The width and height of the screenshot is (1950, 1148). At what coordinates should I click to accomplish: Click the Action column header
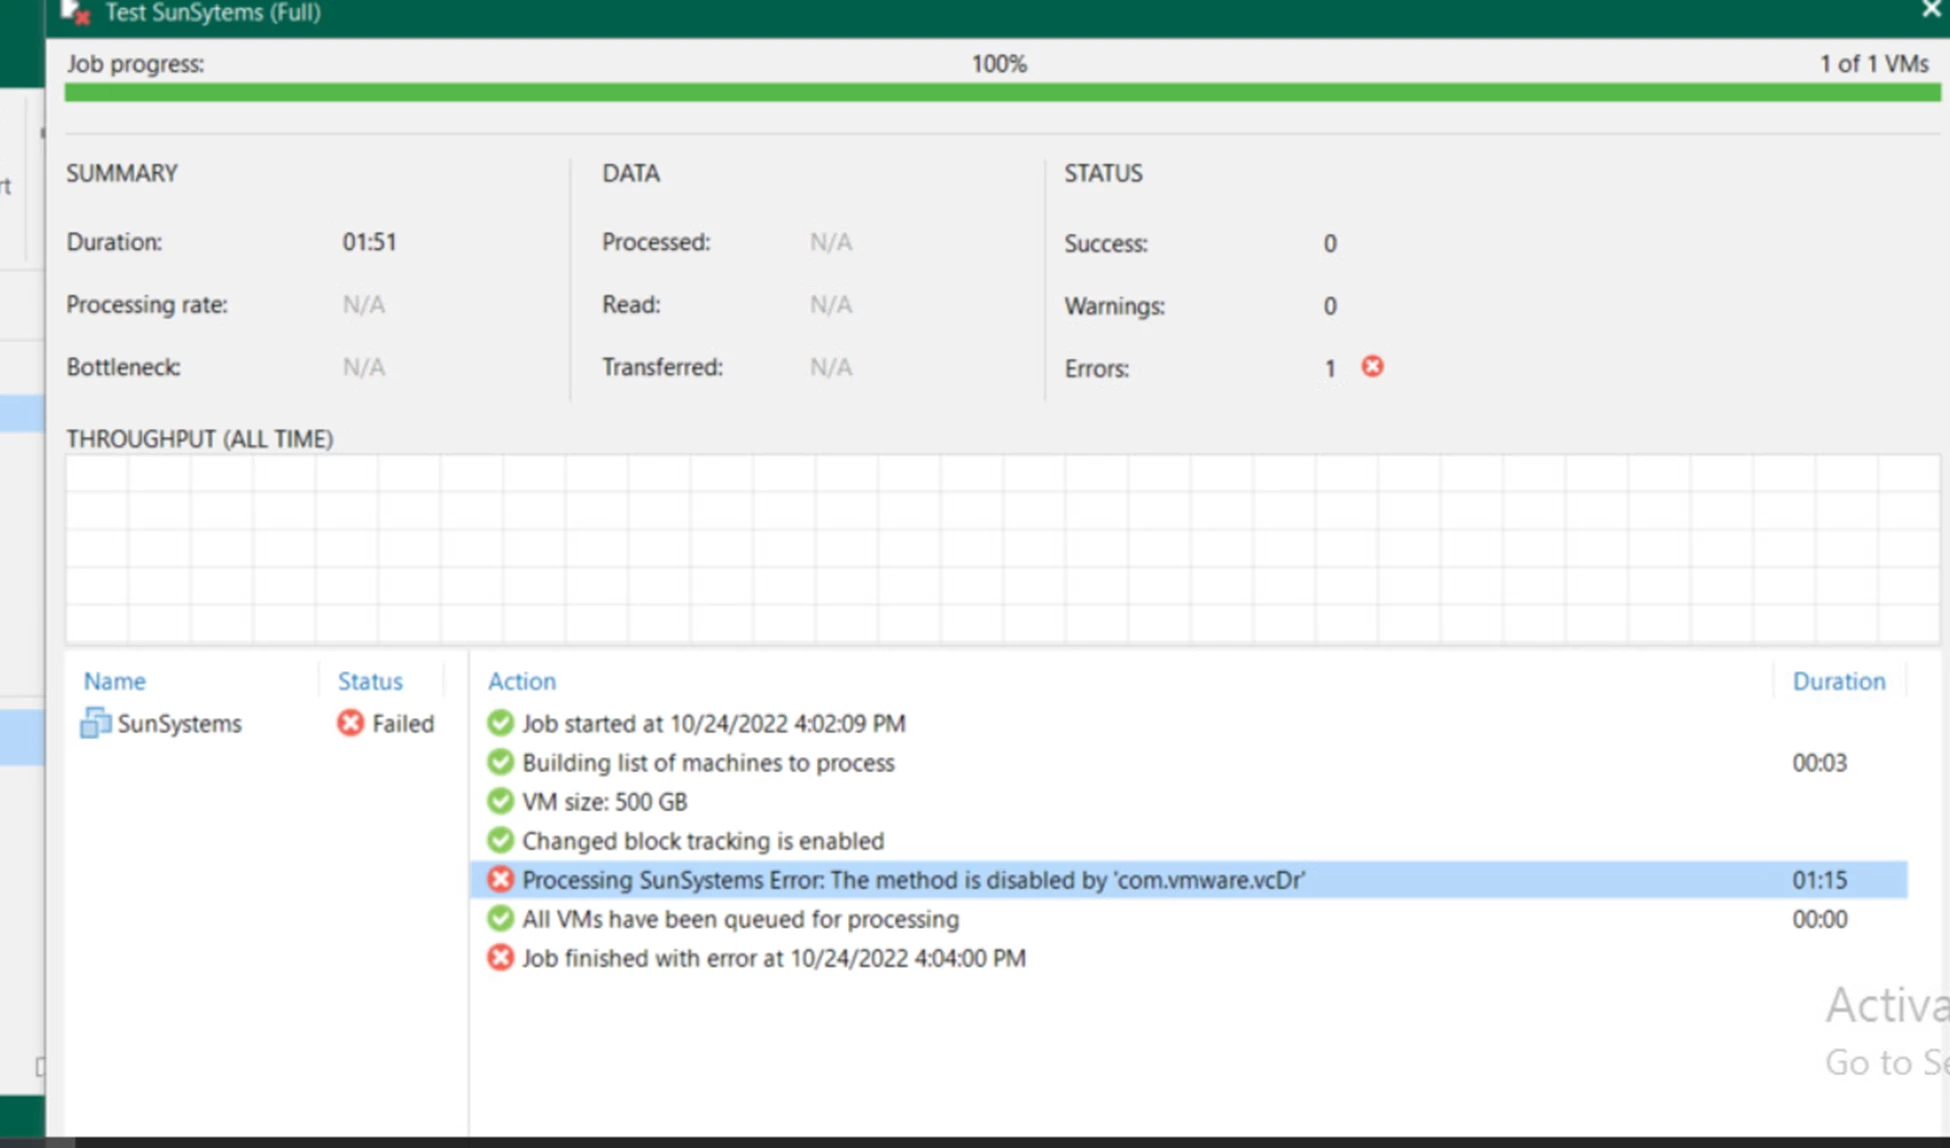coord(521,681)
